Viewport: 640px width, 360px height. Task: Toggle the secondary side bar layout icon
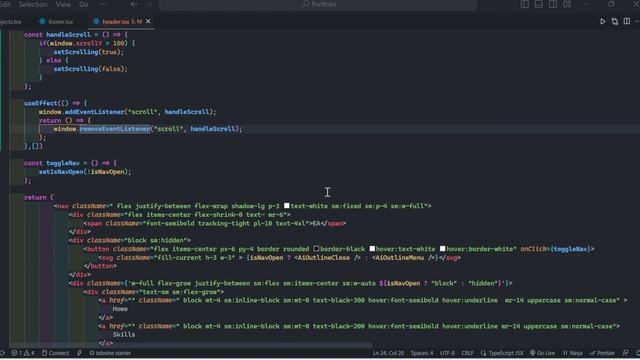pos(553,4)
